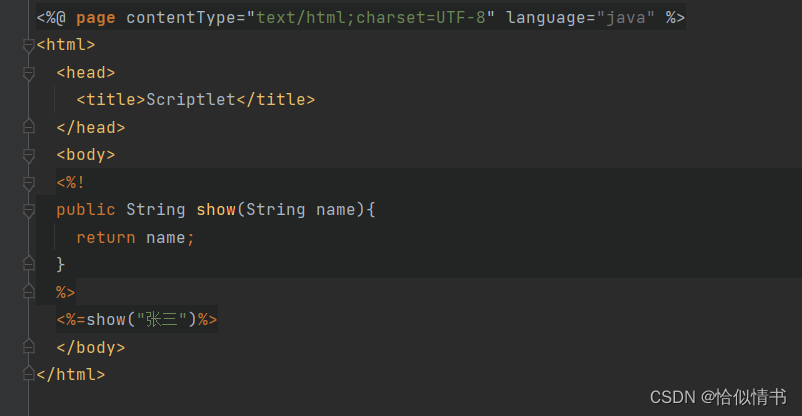Image resolution: width=802 pixels, height=416 pixels.
Task: Click the <%= expression opening tag
Action: pos(71,320)
